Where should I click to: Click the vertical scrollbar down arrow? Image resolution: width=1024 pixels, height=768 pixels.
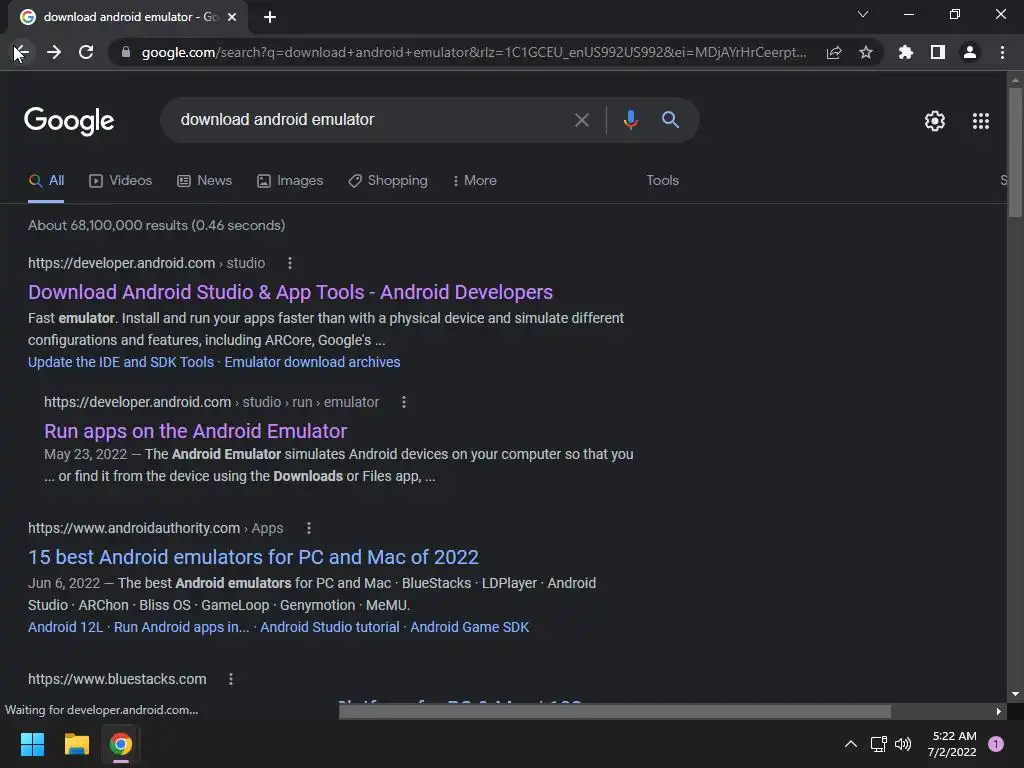pos(1015,694)
